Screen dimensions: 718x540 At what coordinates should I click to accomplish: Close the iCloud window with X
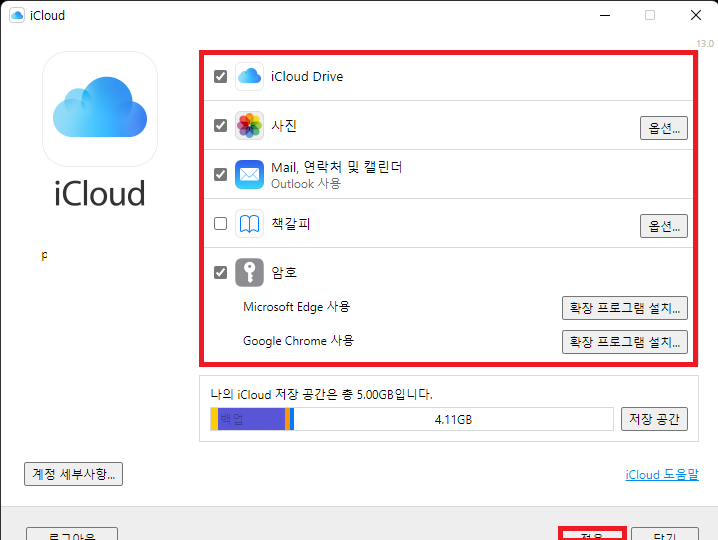(x=696, y=15)
